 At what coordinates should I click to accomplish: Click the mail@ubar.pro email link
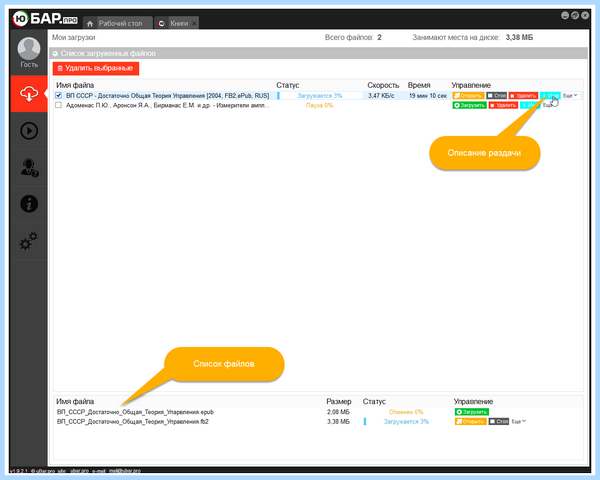125,470
